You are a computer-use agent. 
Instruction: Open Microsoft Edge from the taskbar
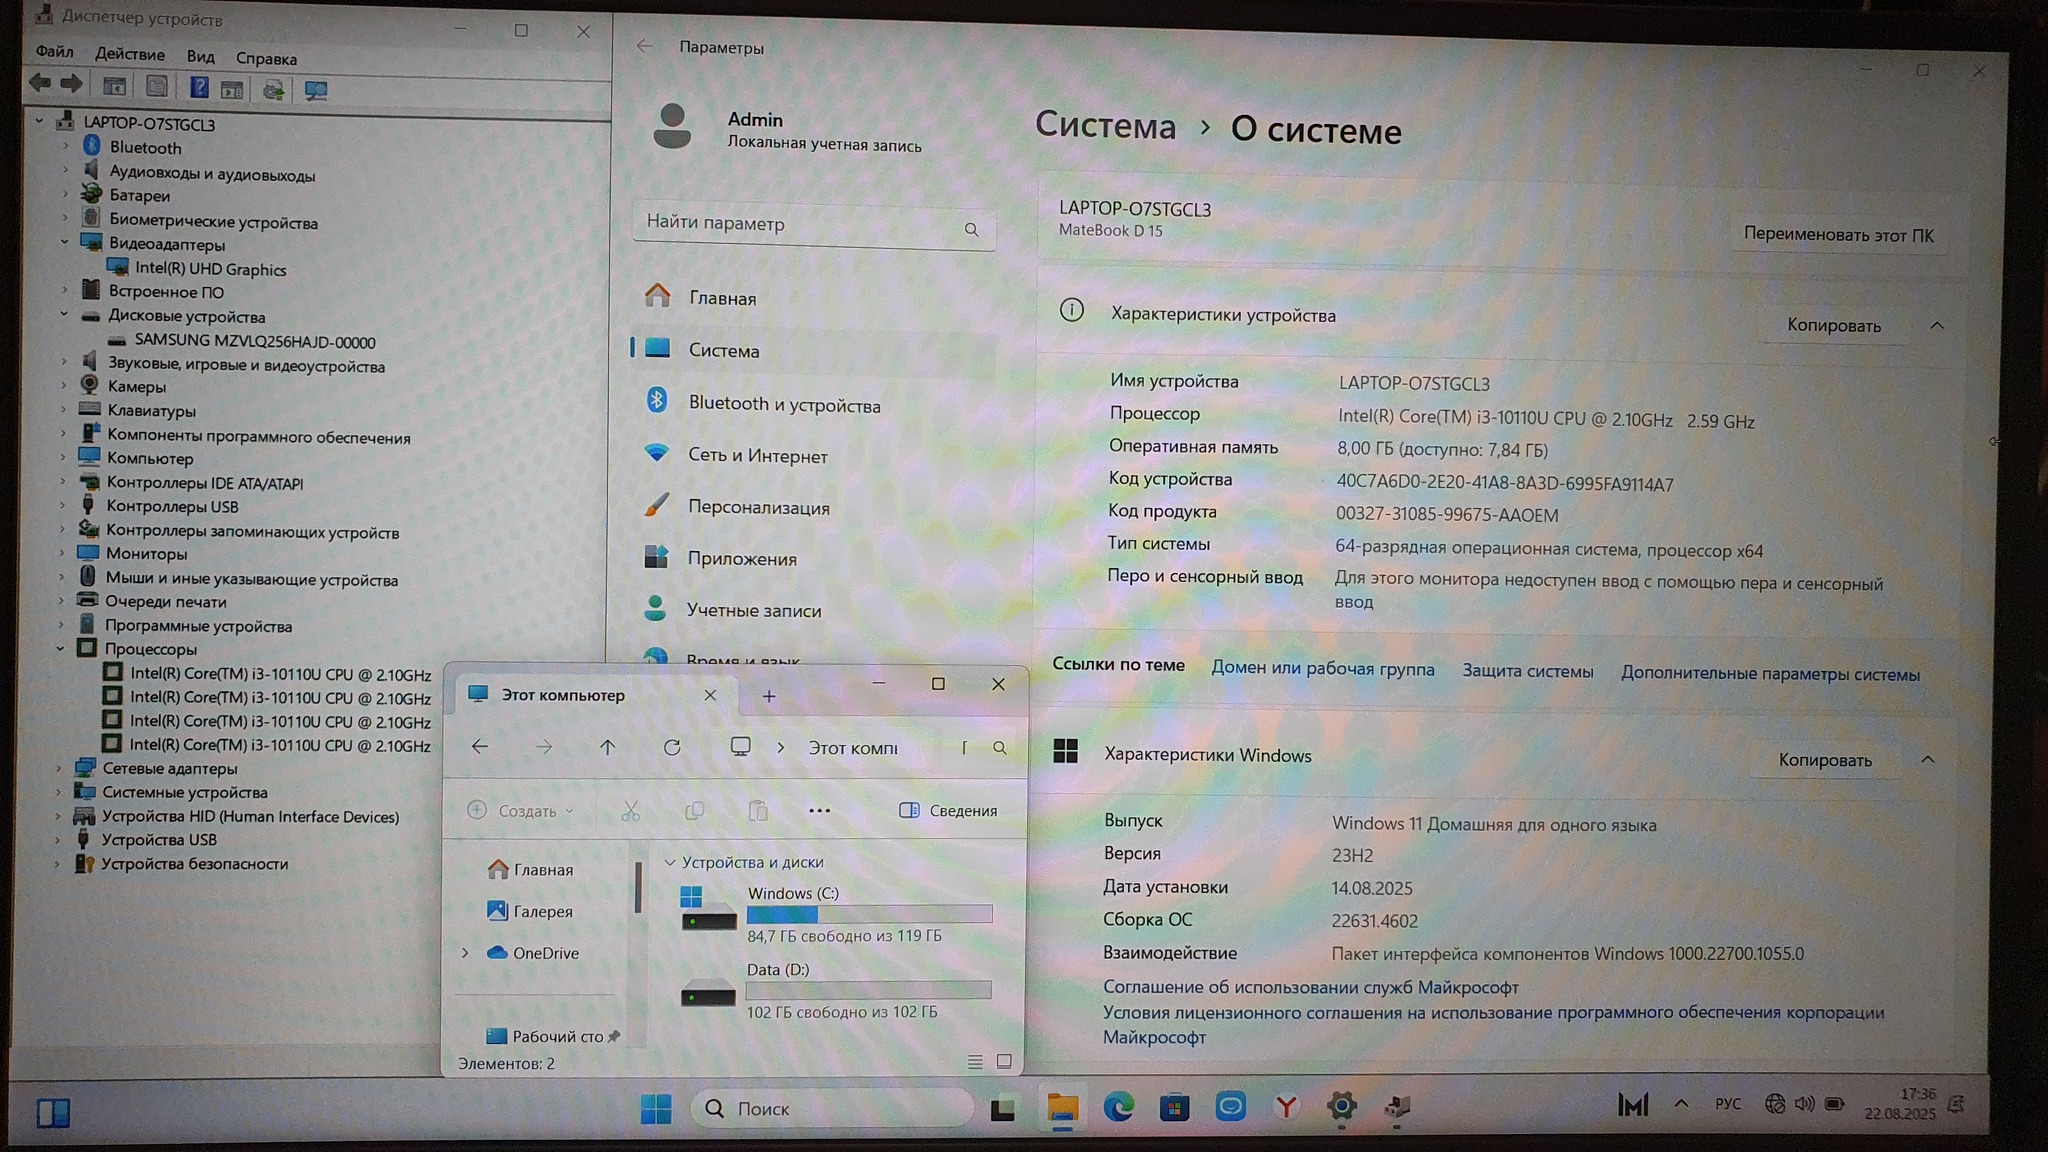coord(1118,1107)
